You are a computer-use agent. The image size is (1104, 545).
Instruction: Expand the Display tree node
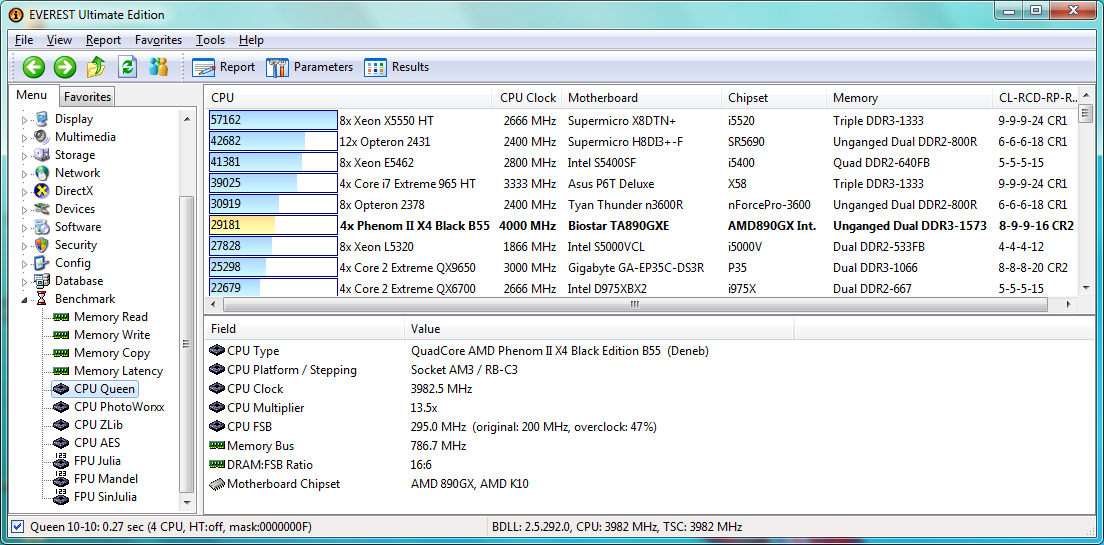coord(25,120)
